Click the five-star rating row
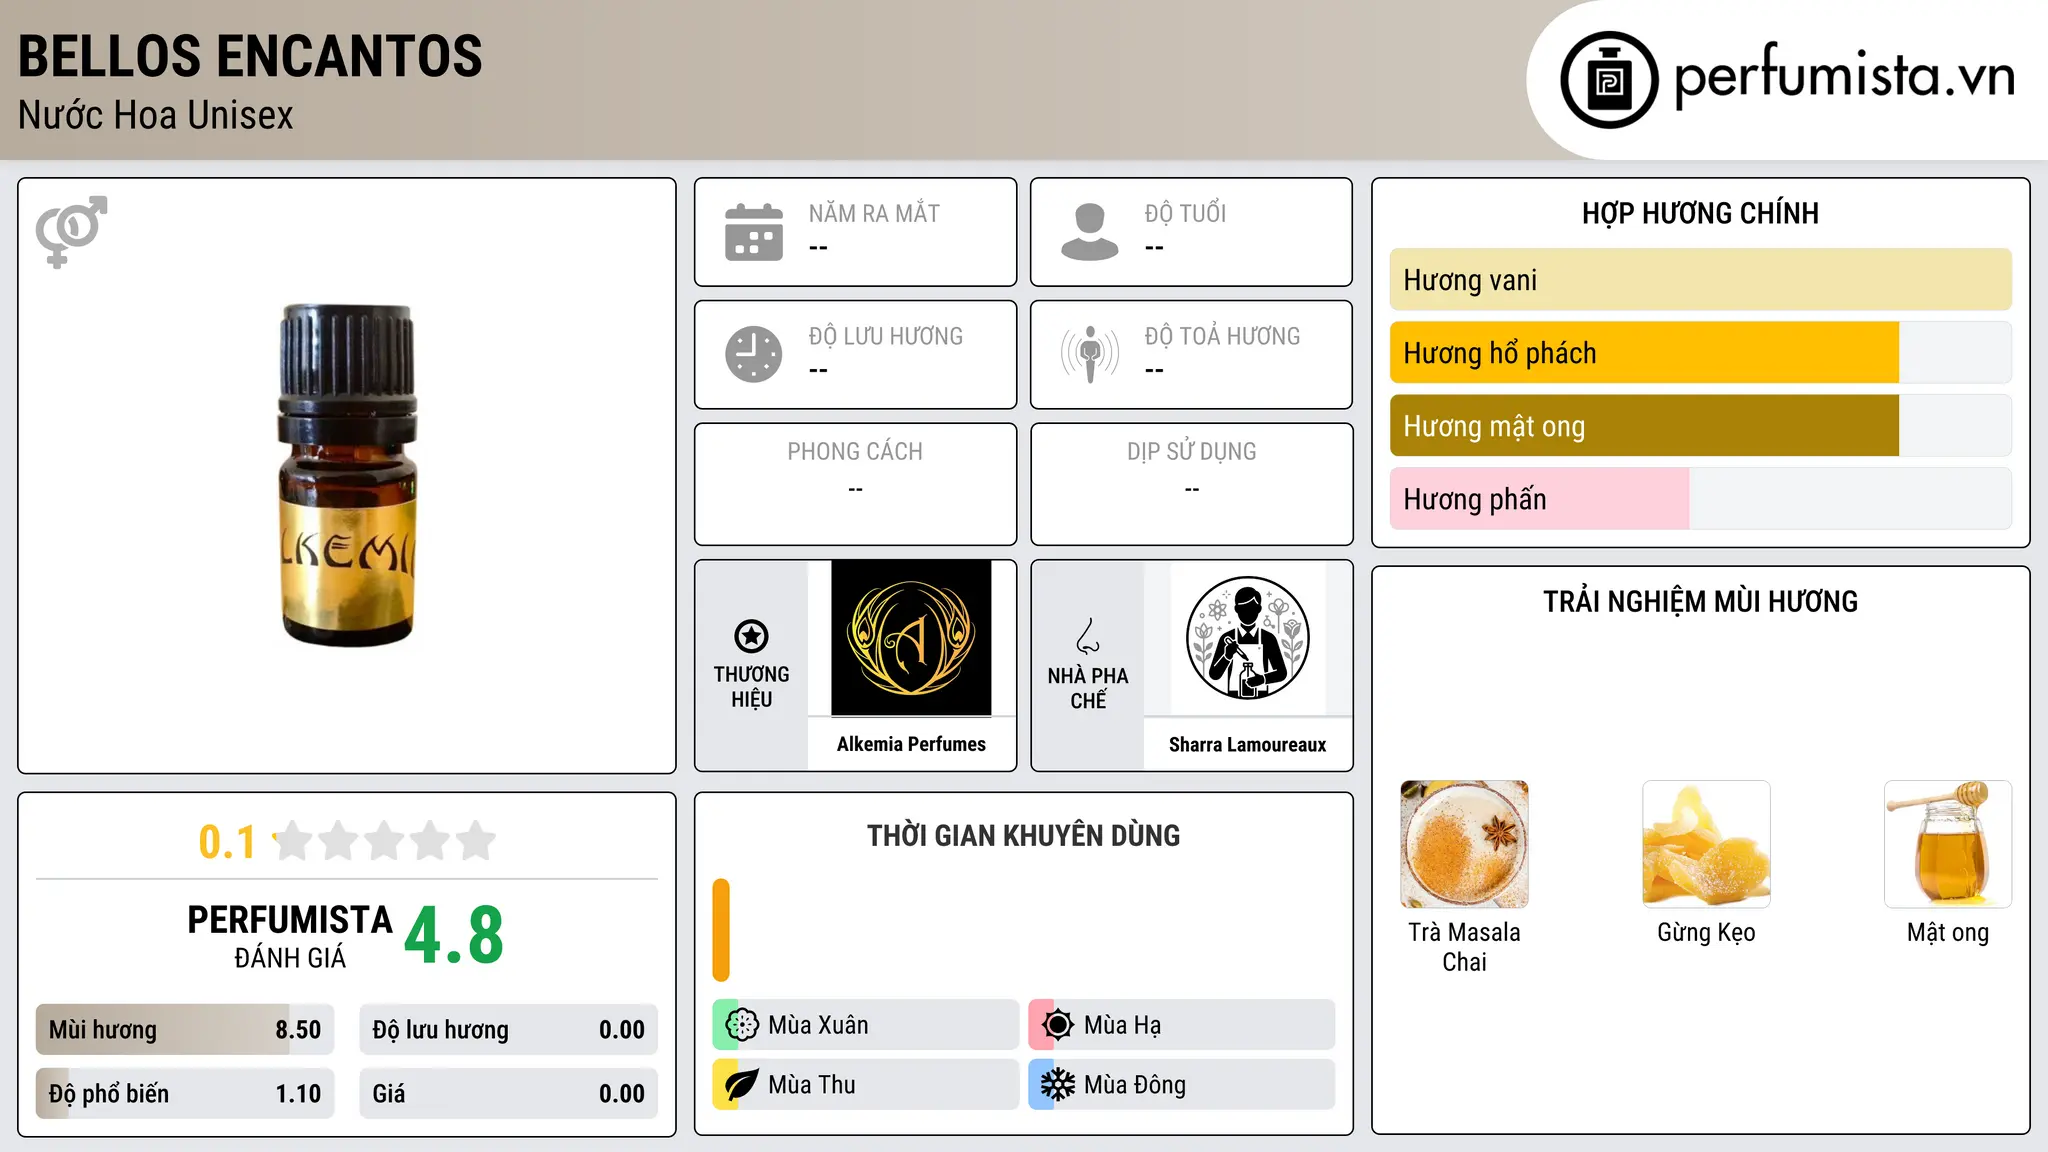Image resolution: width=2048 pixels, height=1152 pixels. (x=385, y=841)
